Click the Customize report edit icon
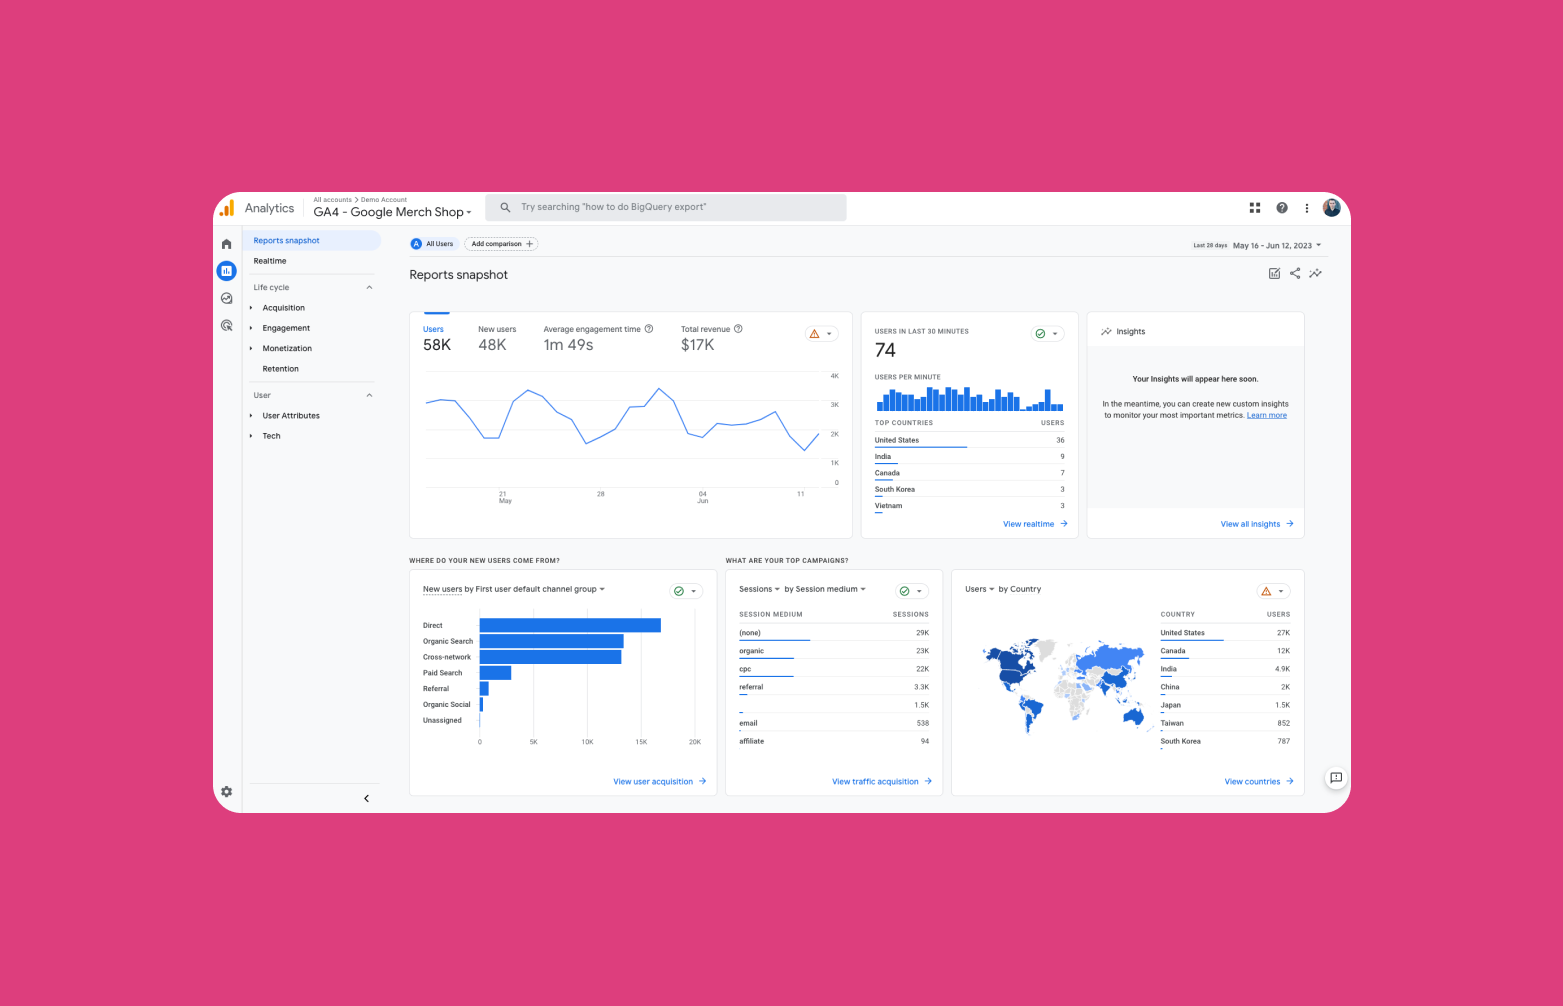The height and width of the screenshot is (1006, 1563). [1274, 273]
